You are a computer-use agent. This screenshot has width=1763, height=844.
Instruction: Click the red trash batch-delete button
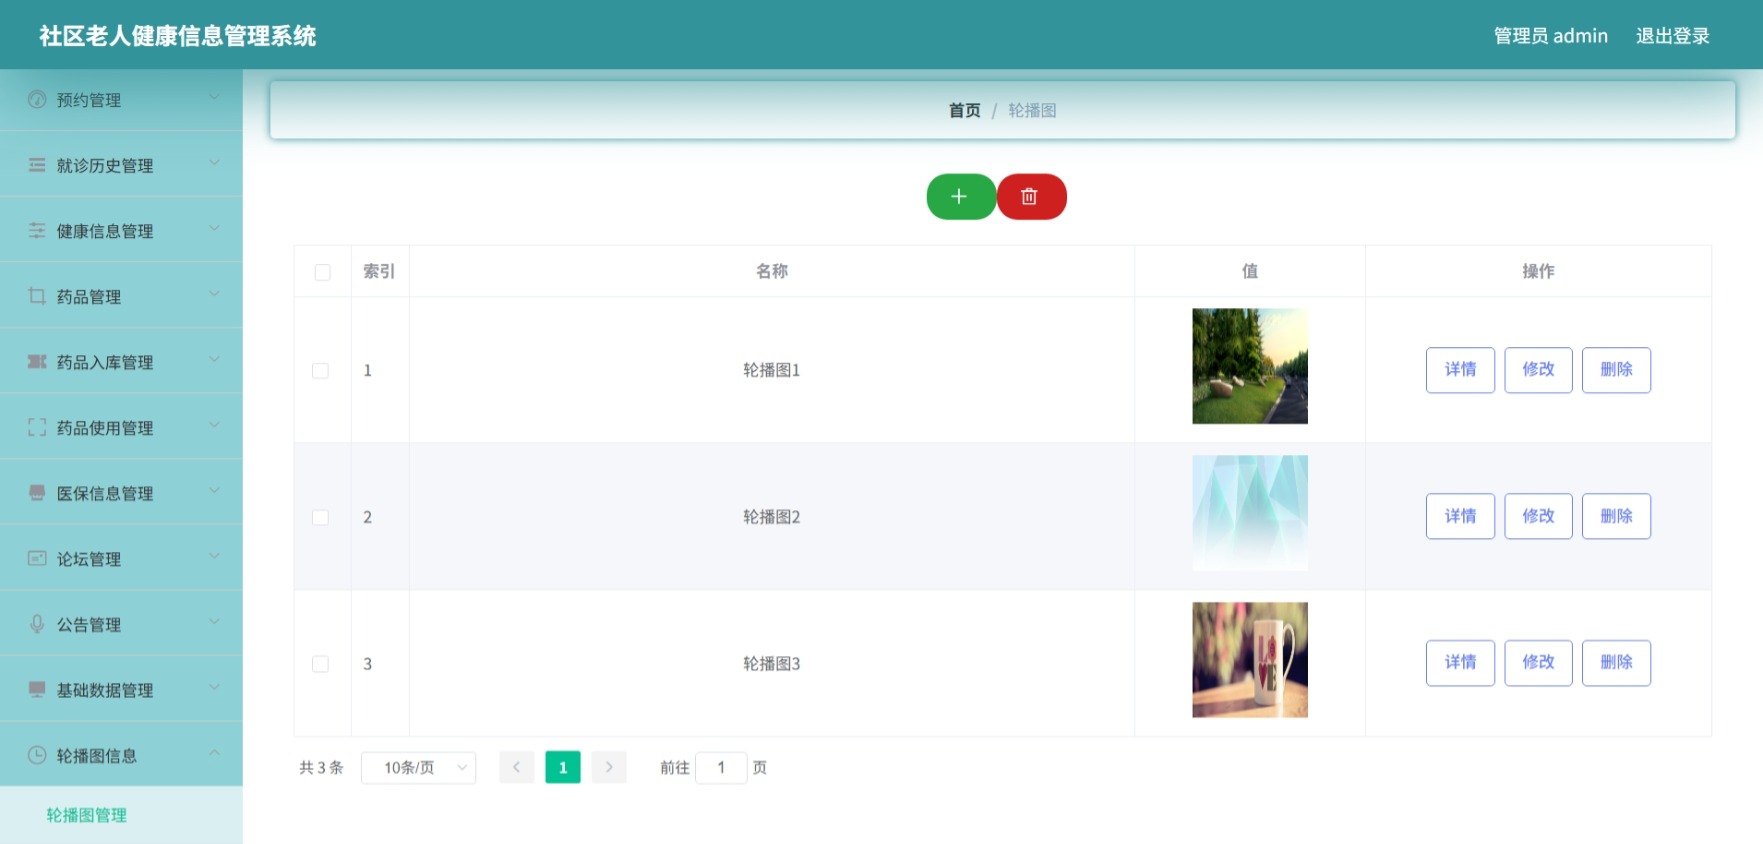click(1031, 197)
